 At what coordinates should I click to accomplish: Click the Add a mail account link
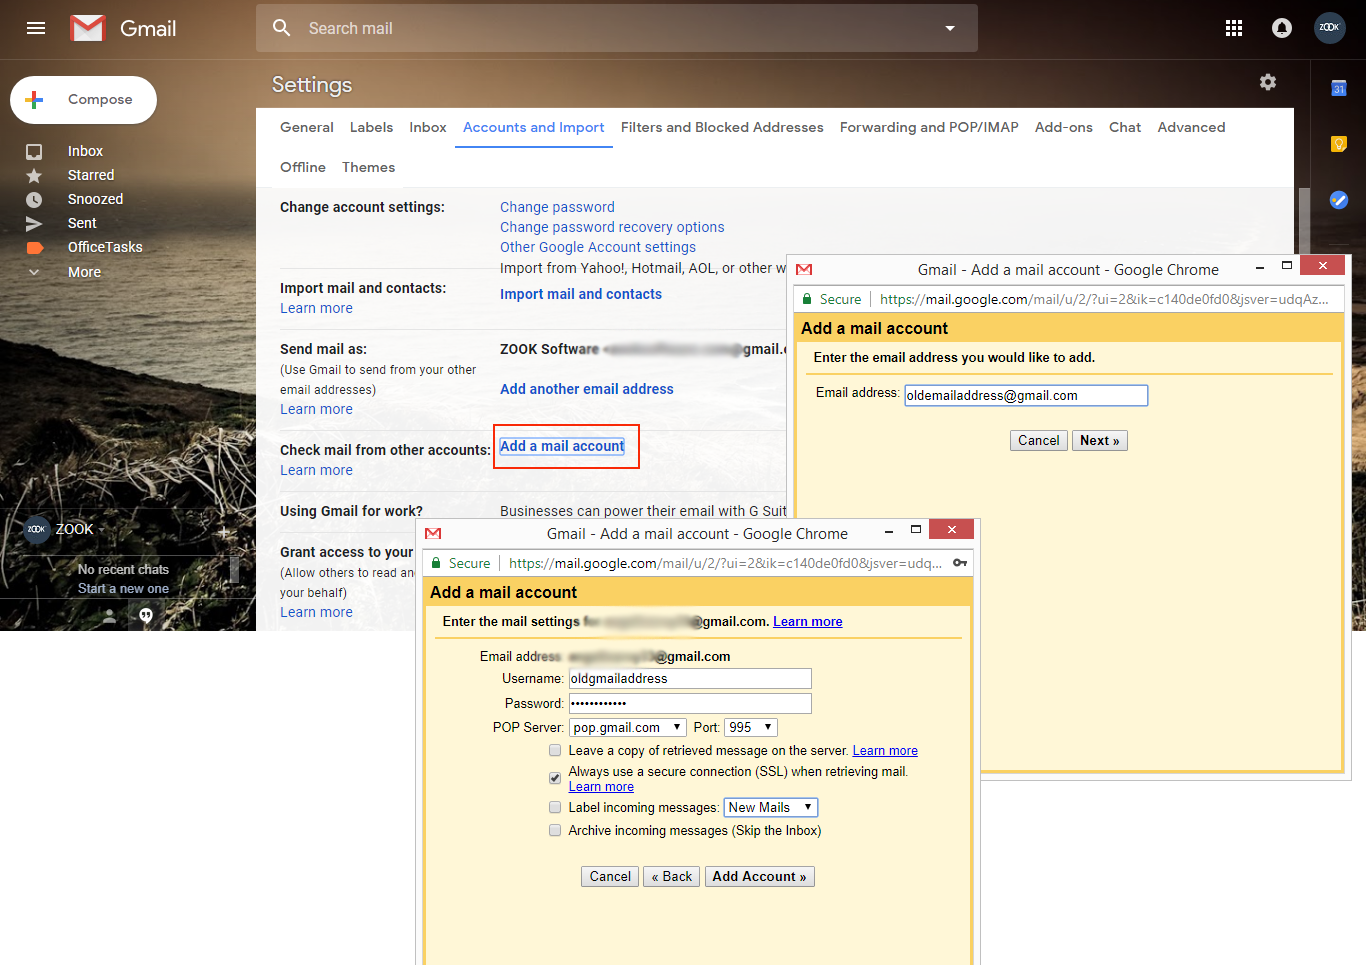tap(562, 446)
